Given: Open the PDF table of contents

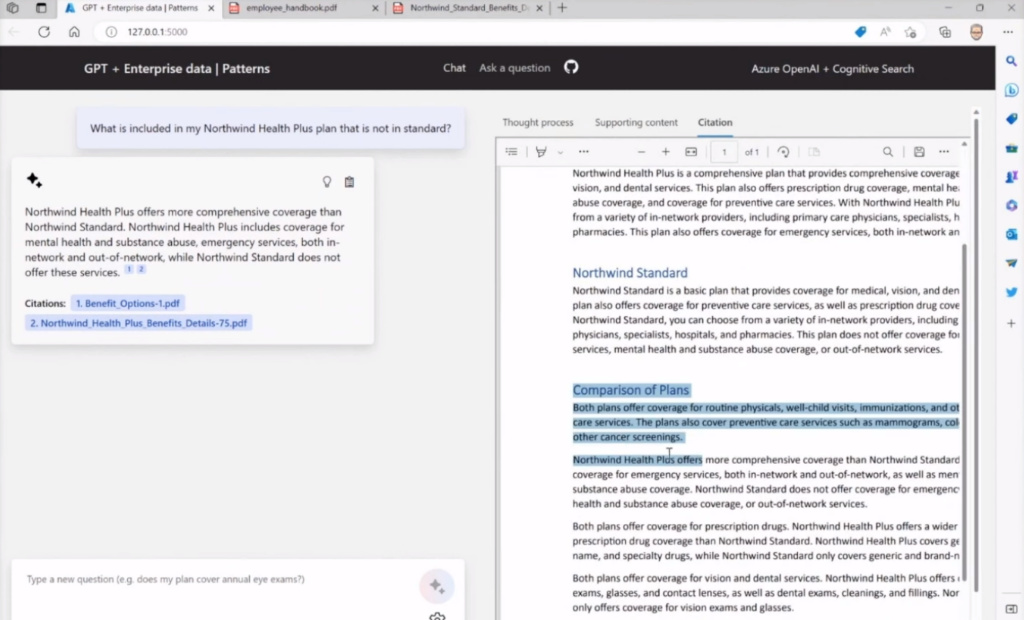Looking at the screenshot, I should tap(511, 152).
